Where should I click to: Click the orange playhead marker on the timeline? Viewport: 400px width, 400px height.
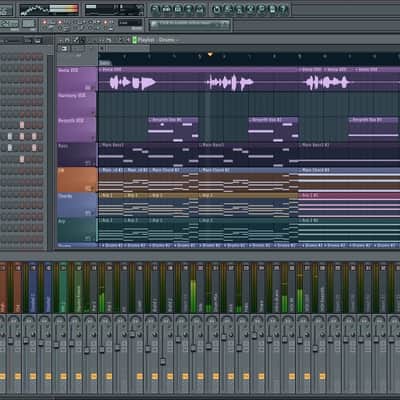[210, 54]
